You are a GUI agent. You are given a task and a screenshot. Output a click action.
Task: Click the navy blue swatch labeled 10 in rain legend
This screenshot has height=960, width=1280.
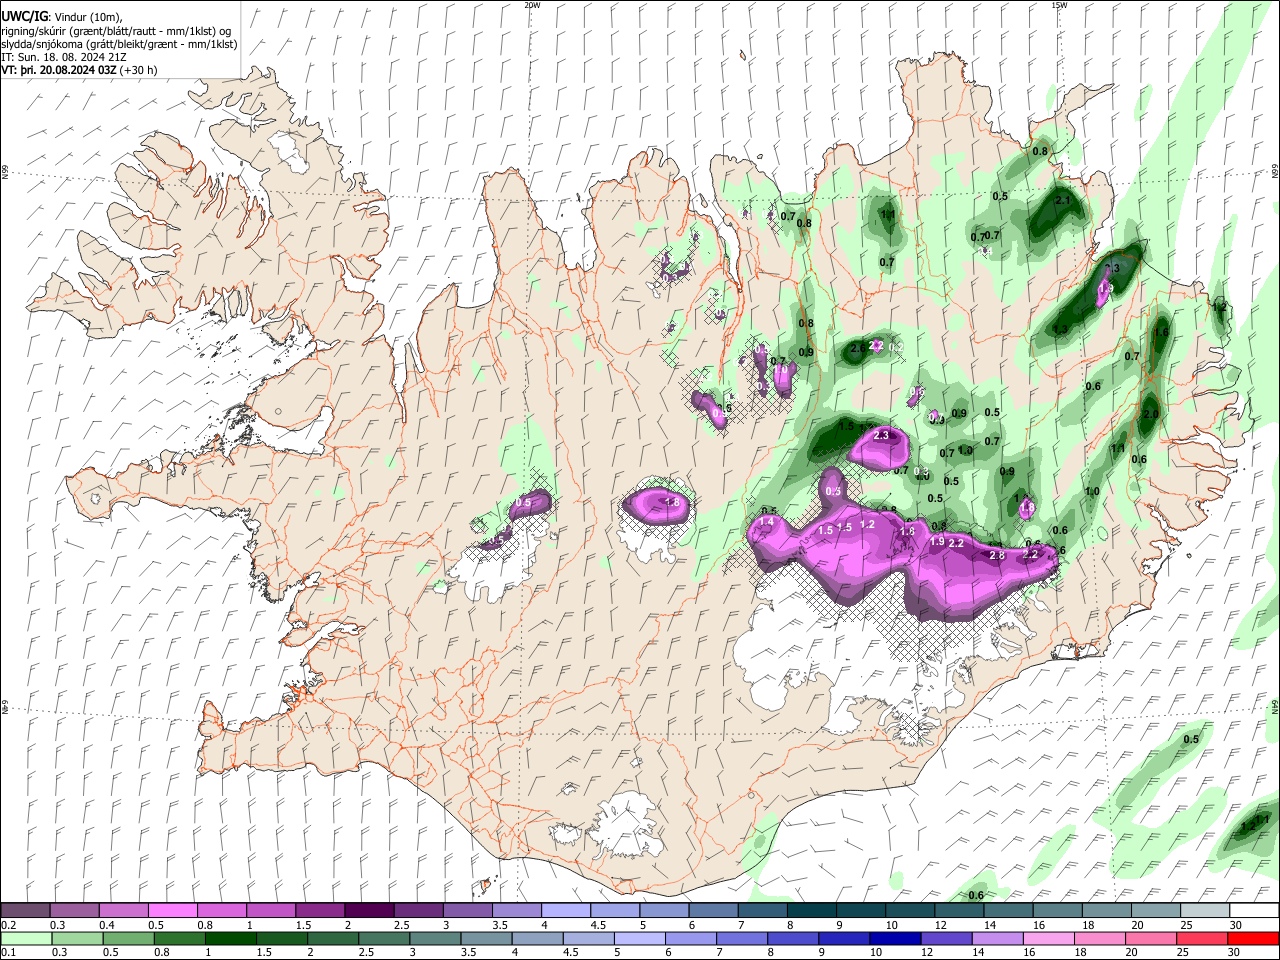point(894,938)
